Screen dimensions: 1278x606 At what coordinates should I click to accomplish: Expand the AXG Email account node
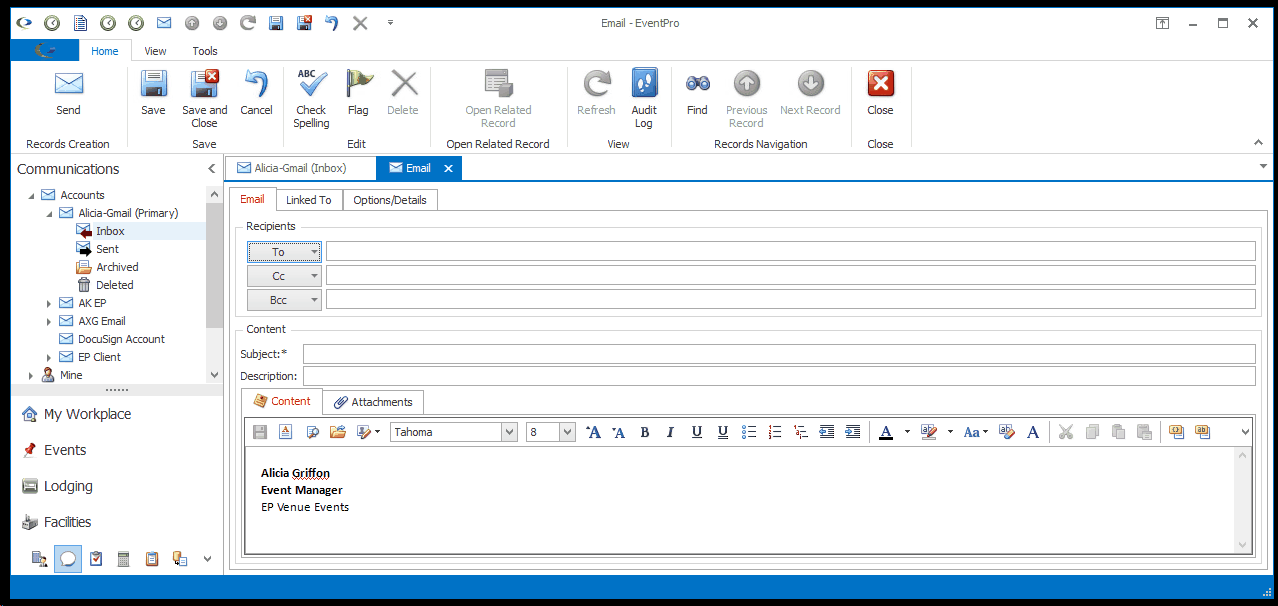49,321
